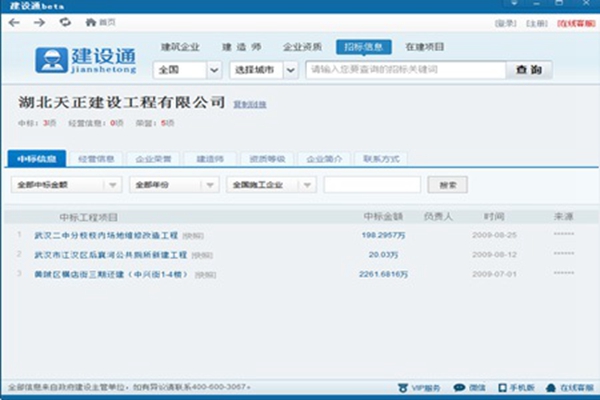Open the 武汉市江汉区 project link in row 2
The image size is (600, 400).
point(111,255)
